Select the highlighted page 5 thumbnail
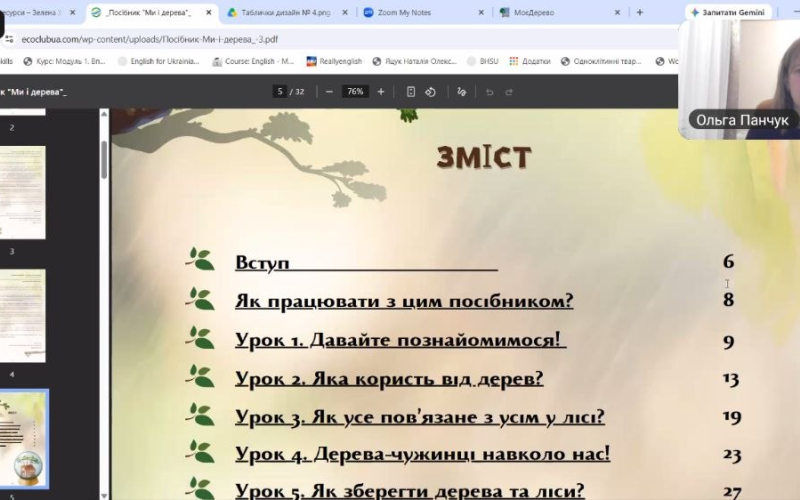800x500 pixels. pos(24,439)
